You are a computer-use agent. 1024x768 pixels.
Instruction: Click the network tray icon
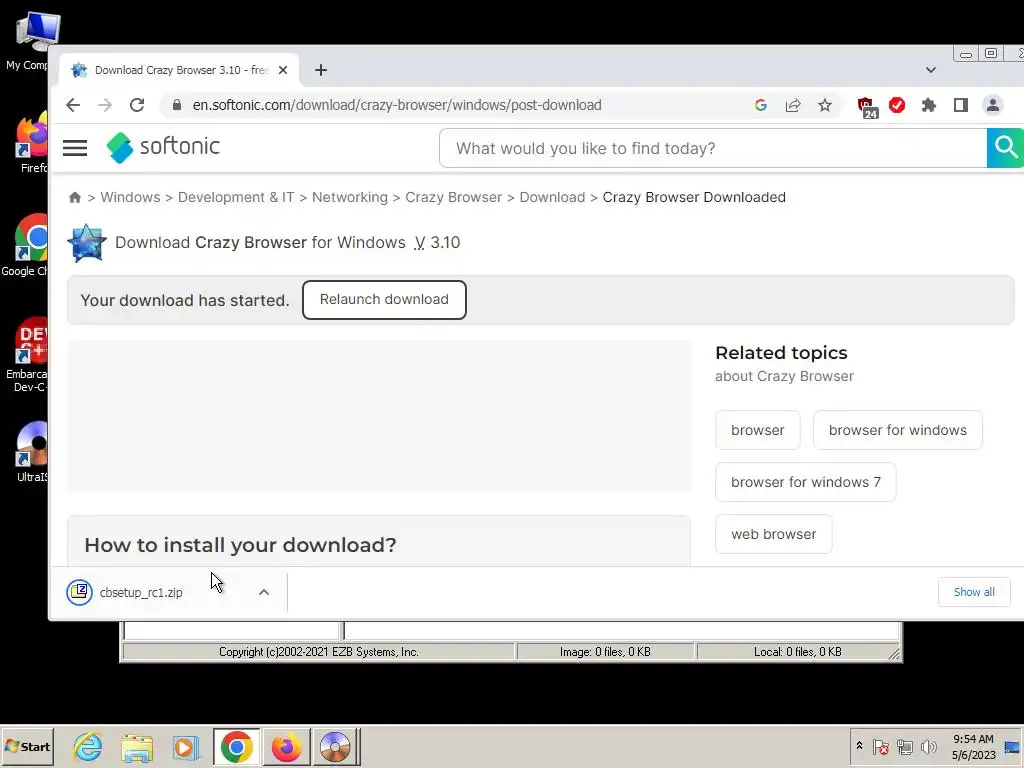(x=904, y=746)
